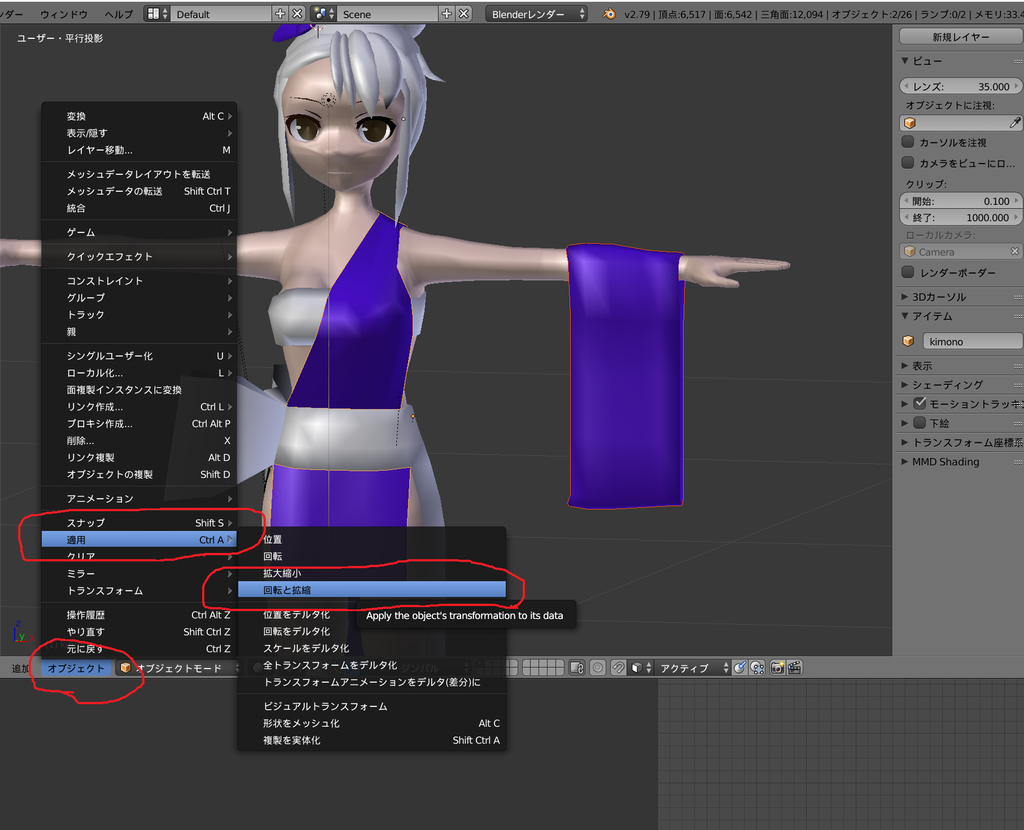Activate the eyedropper in the object focus field

1015,123
